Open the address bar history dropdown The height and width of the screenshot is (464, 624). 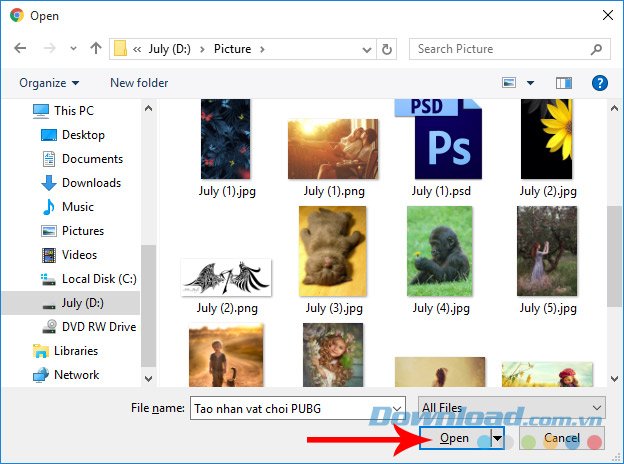pos(367,49)
